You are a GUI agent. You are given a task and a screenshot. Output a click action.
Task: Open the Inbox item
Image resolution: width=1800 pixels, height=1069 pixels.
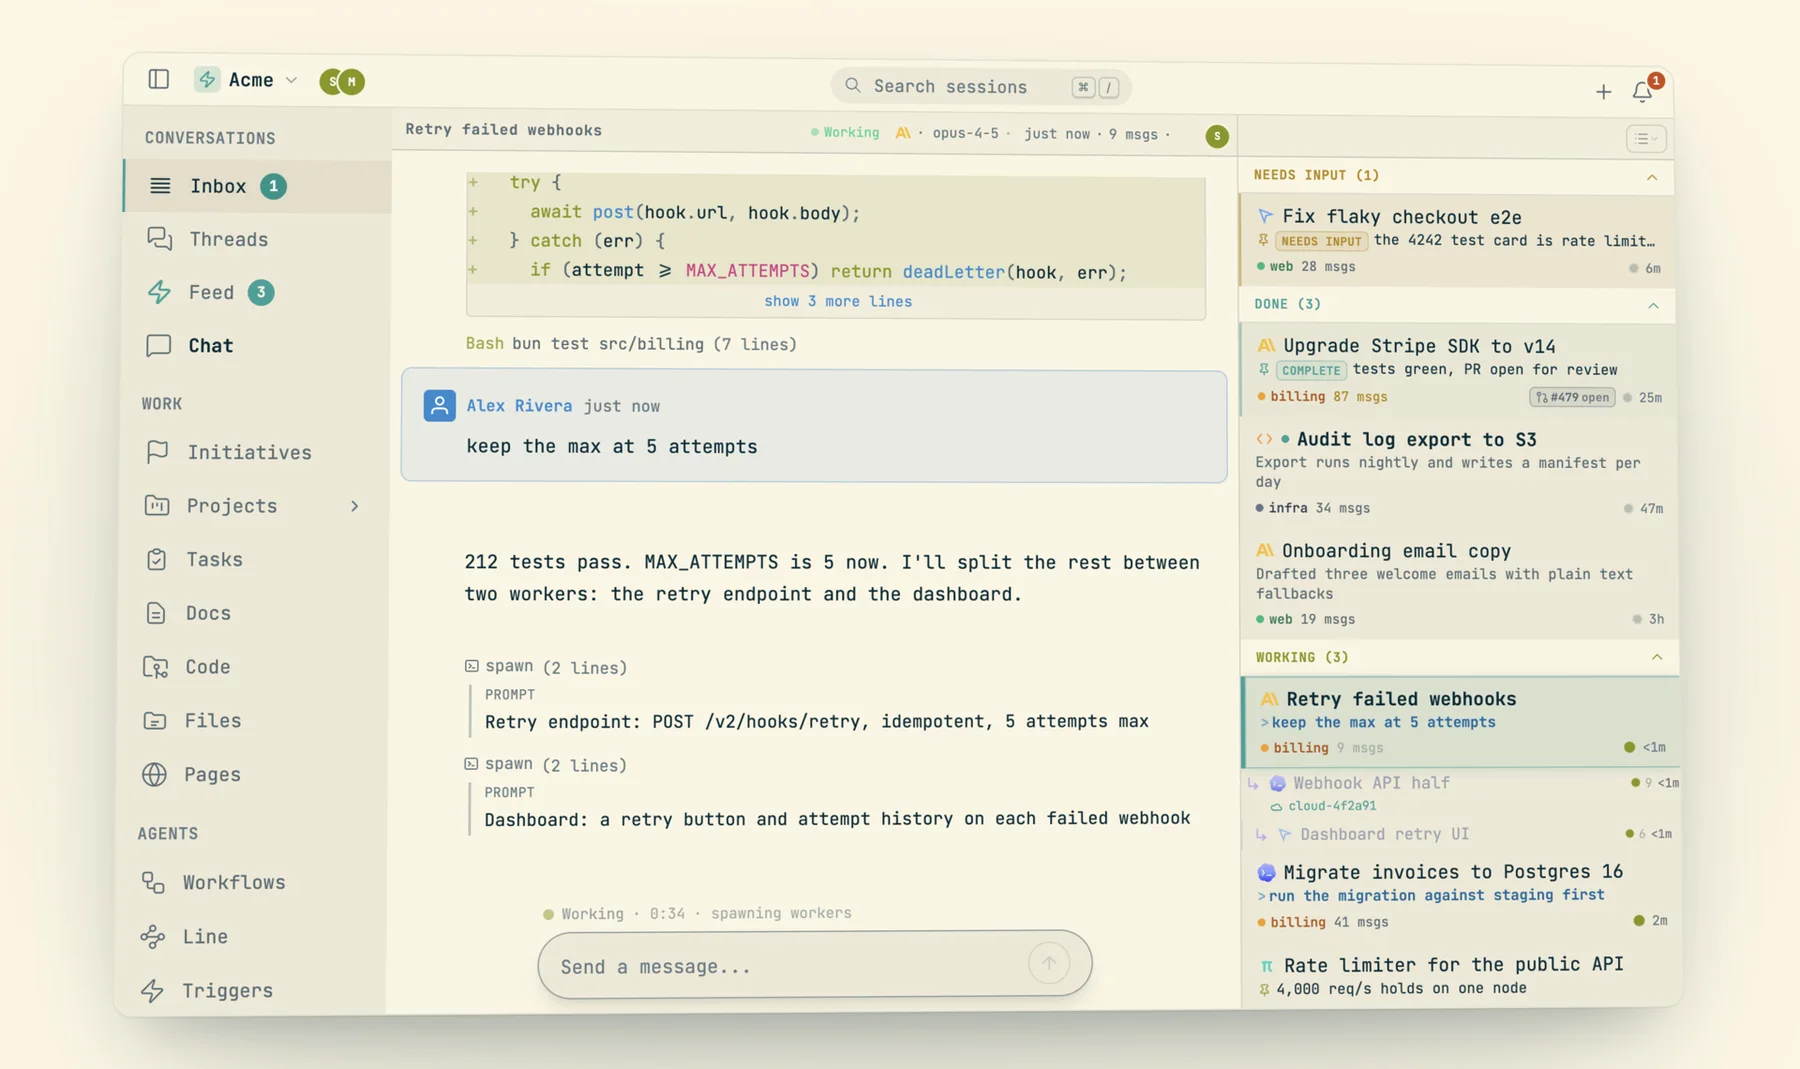(258, 186)
